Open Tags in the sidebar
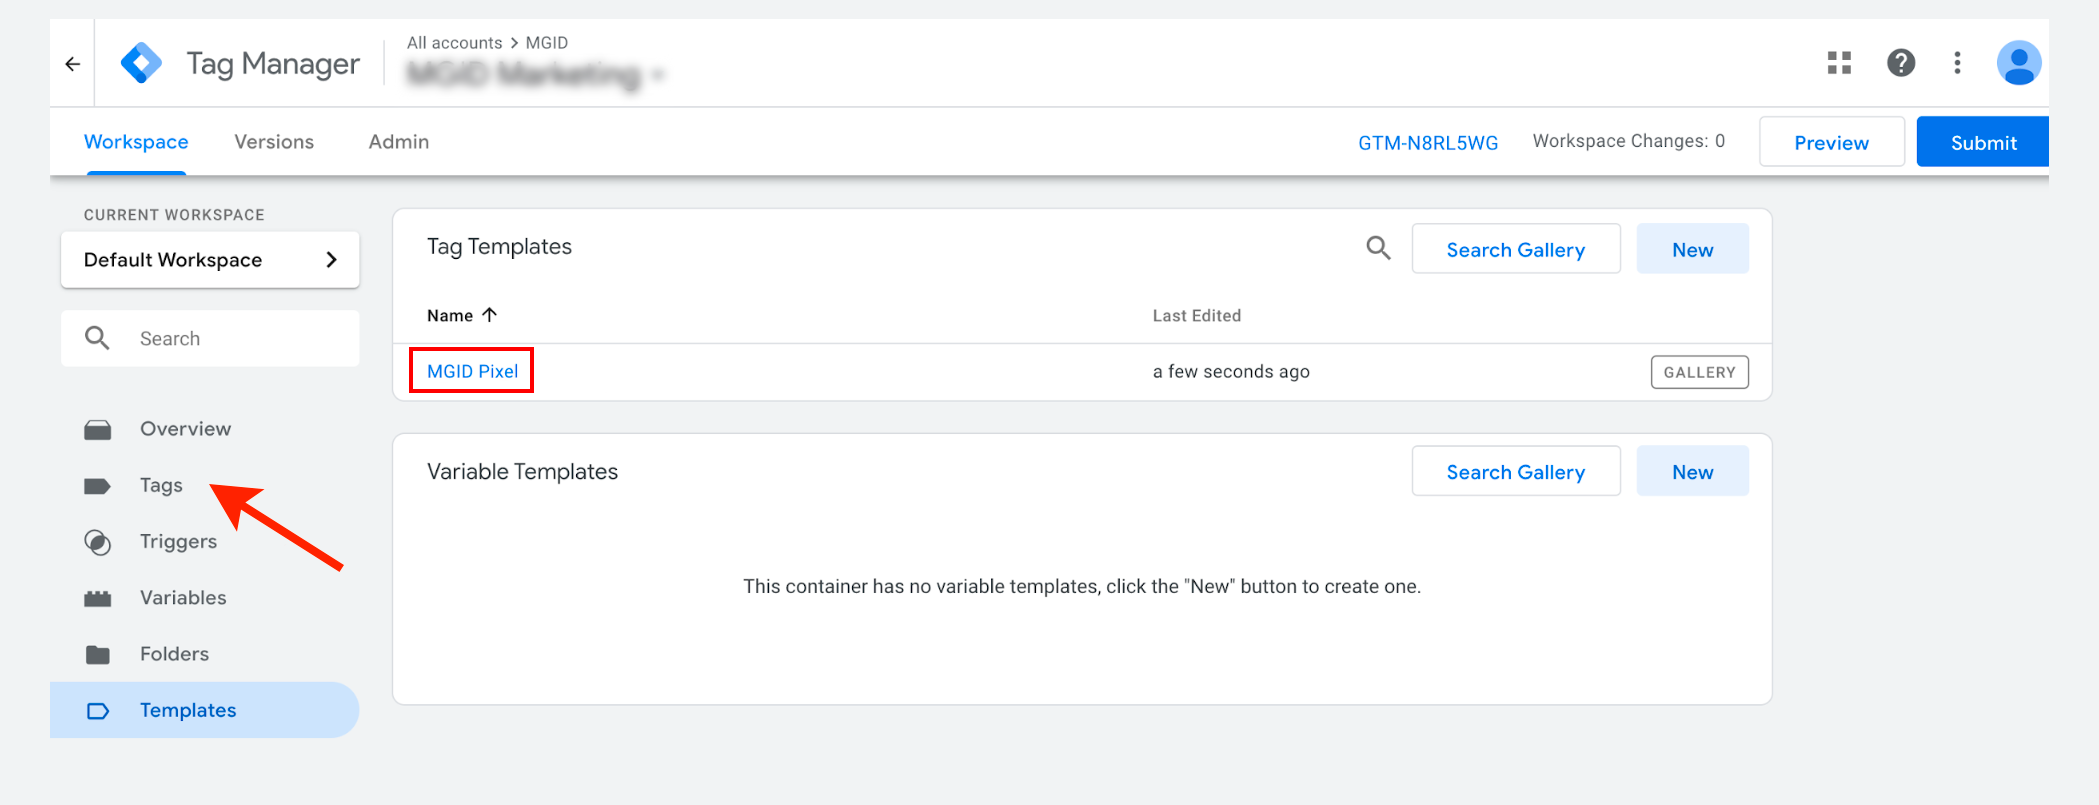2099x805 pixels. [161, 485]
